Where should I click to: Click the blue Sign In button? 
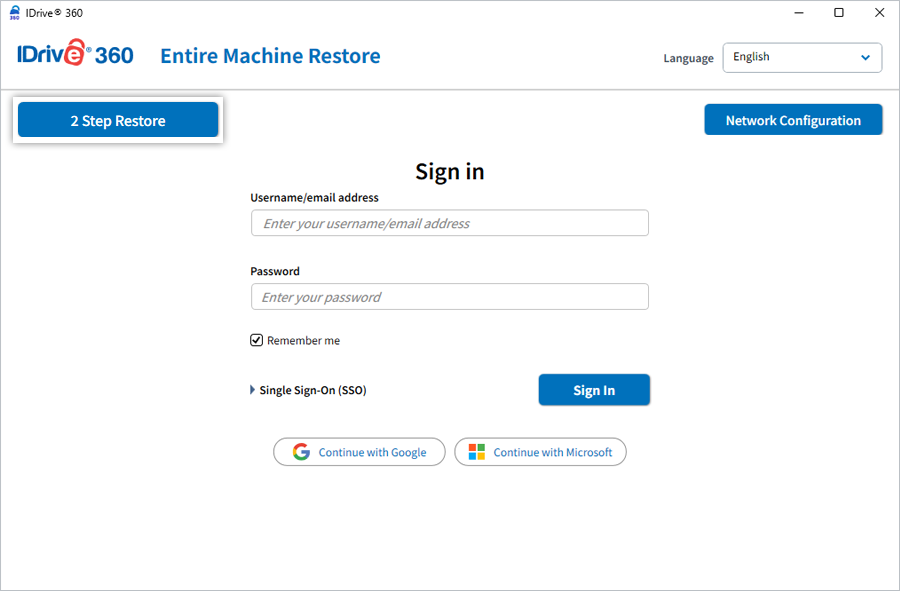594,390
